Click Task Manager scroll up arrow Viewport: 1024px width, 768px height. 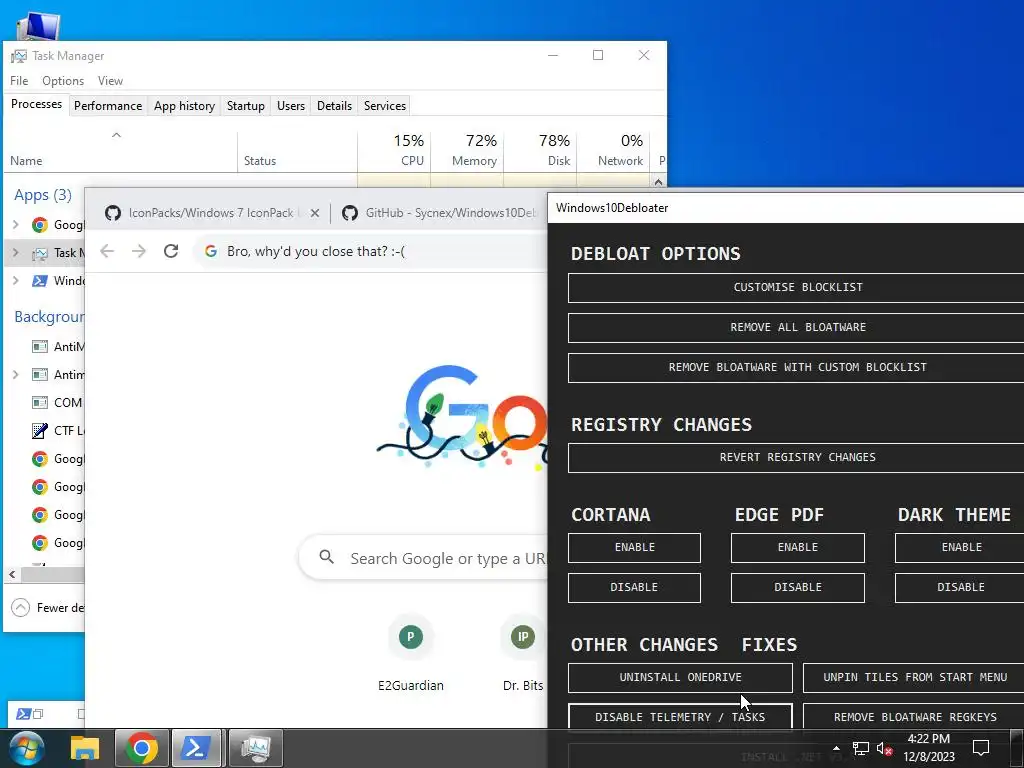658,182
